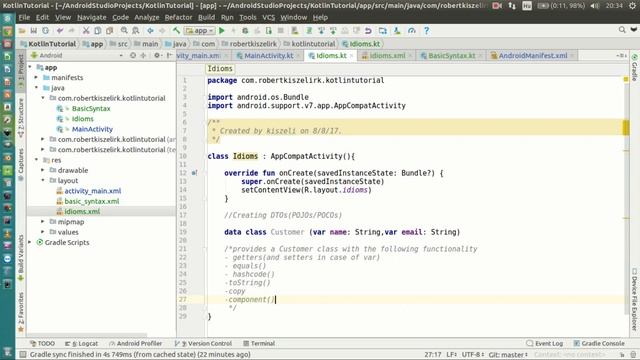Switch to the idioms.xml editor tab
This screenshot has height=360, width=640.
[x=387, y=56]
